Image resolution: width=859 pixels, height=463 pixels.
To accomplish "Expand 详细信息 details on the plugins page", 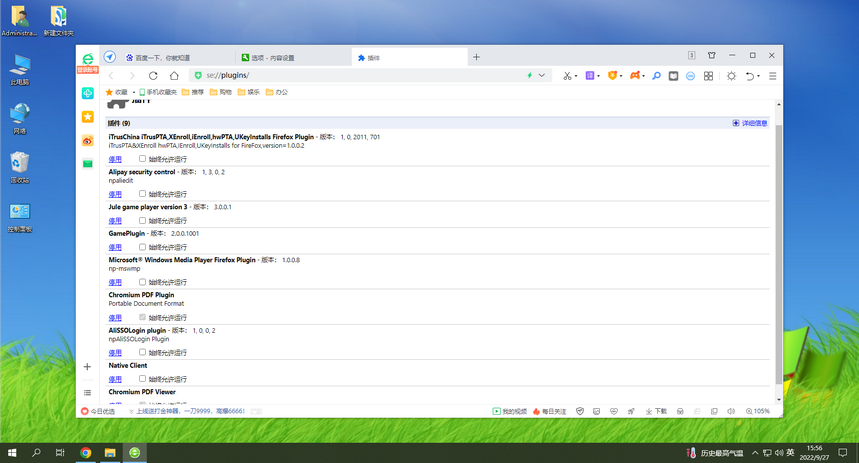I will point(750,123).
